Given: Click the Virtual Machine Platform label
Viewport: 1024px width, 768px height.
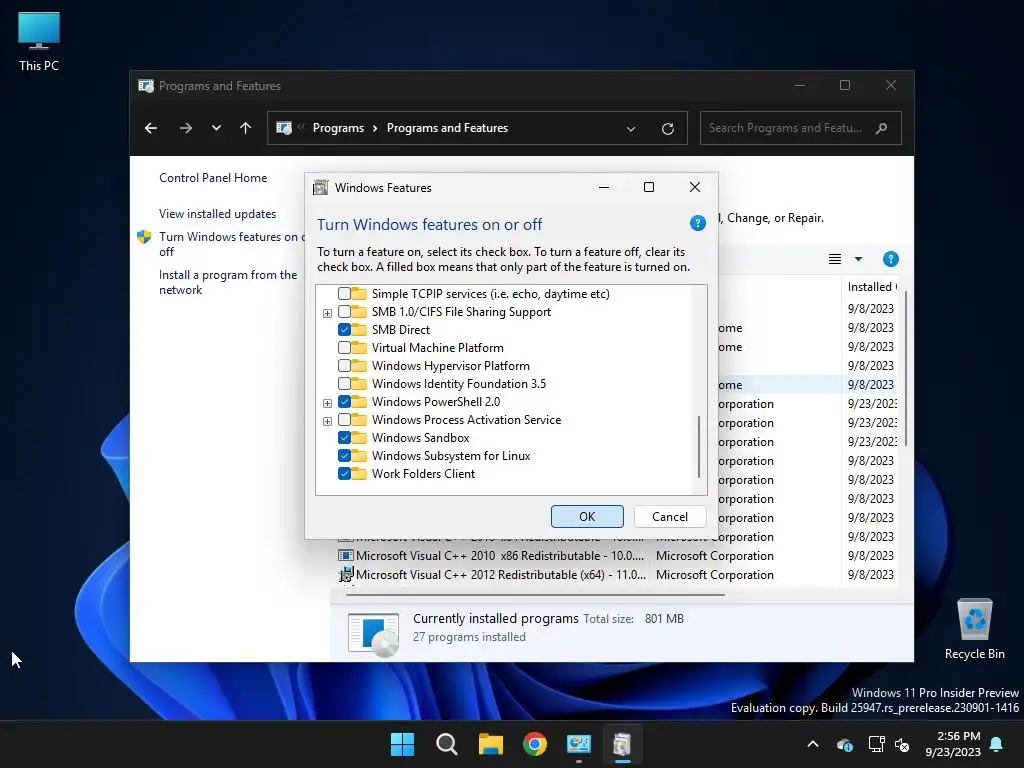Looking at the screenshot, I should [438, 347].
